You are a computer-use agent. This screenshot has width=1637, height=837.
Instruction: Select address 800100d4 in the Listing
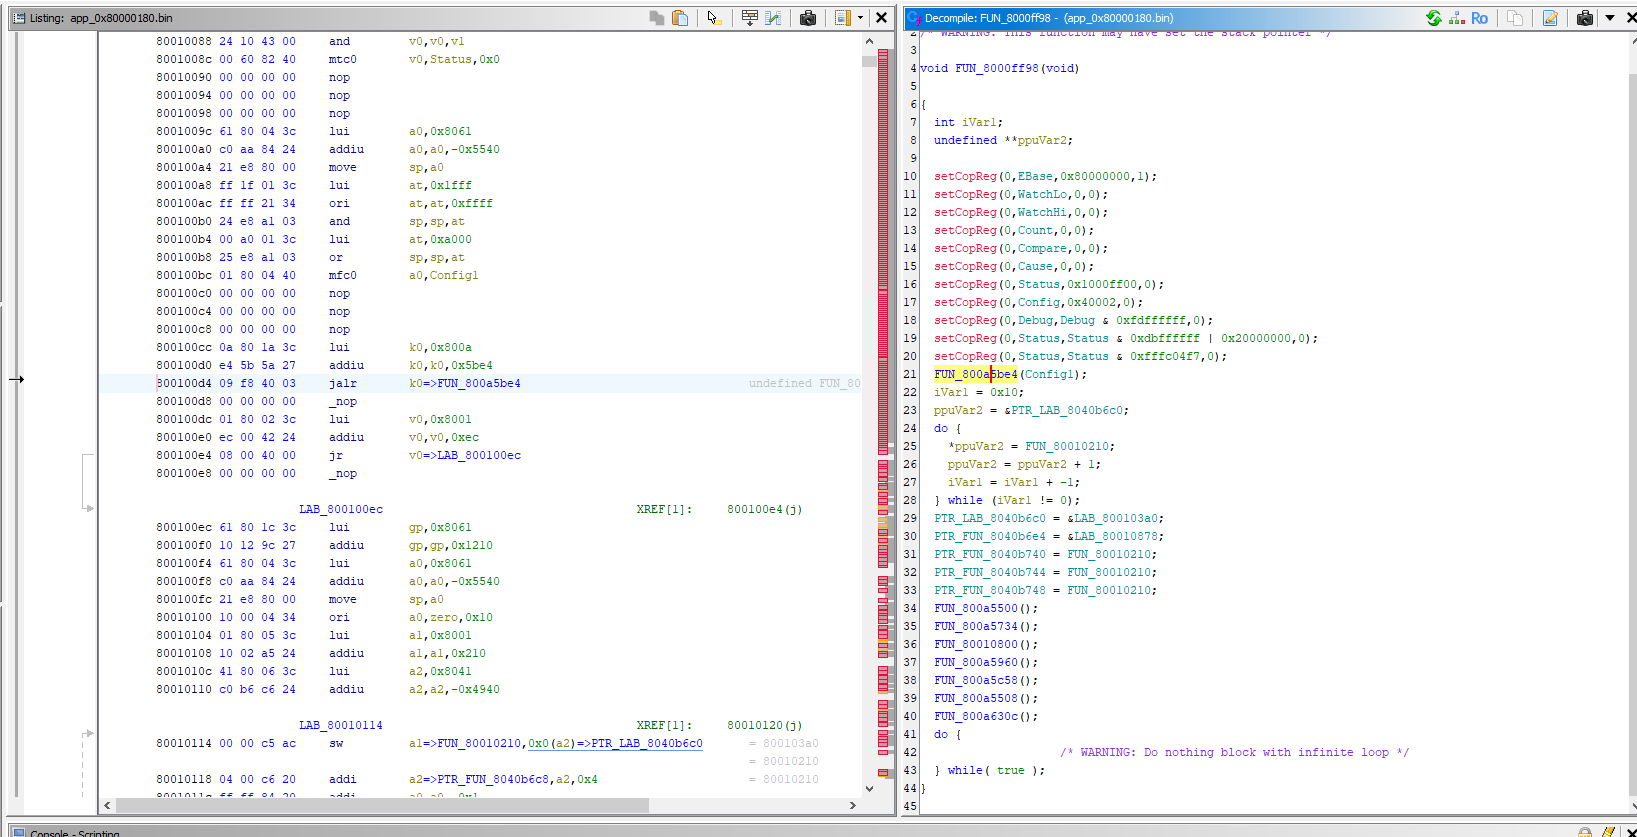(x=184, y=383)
